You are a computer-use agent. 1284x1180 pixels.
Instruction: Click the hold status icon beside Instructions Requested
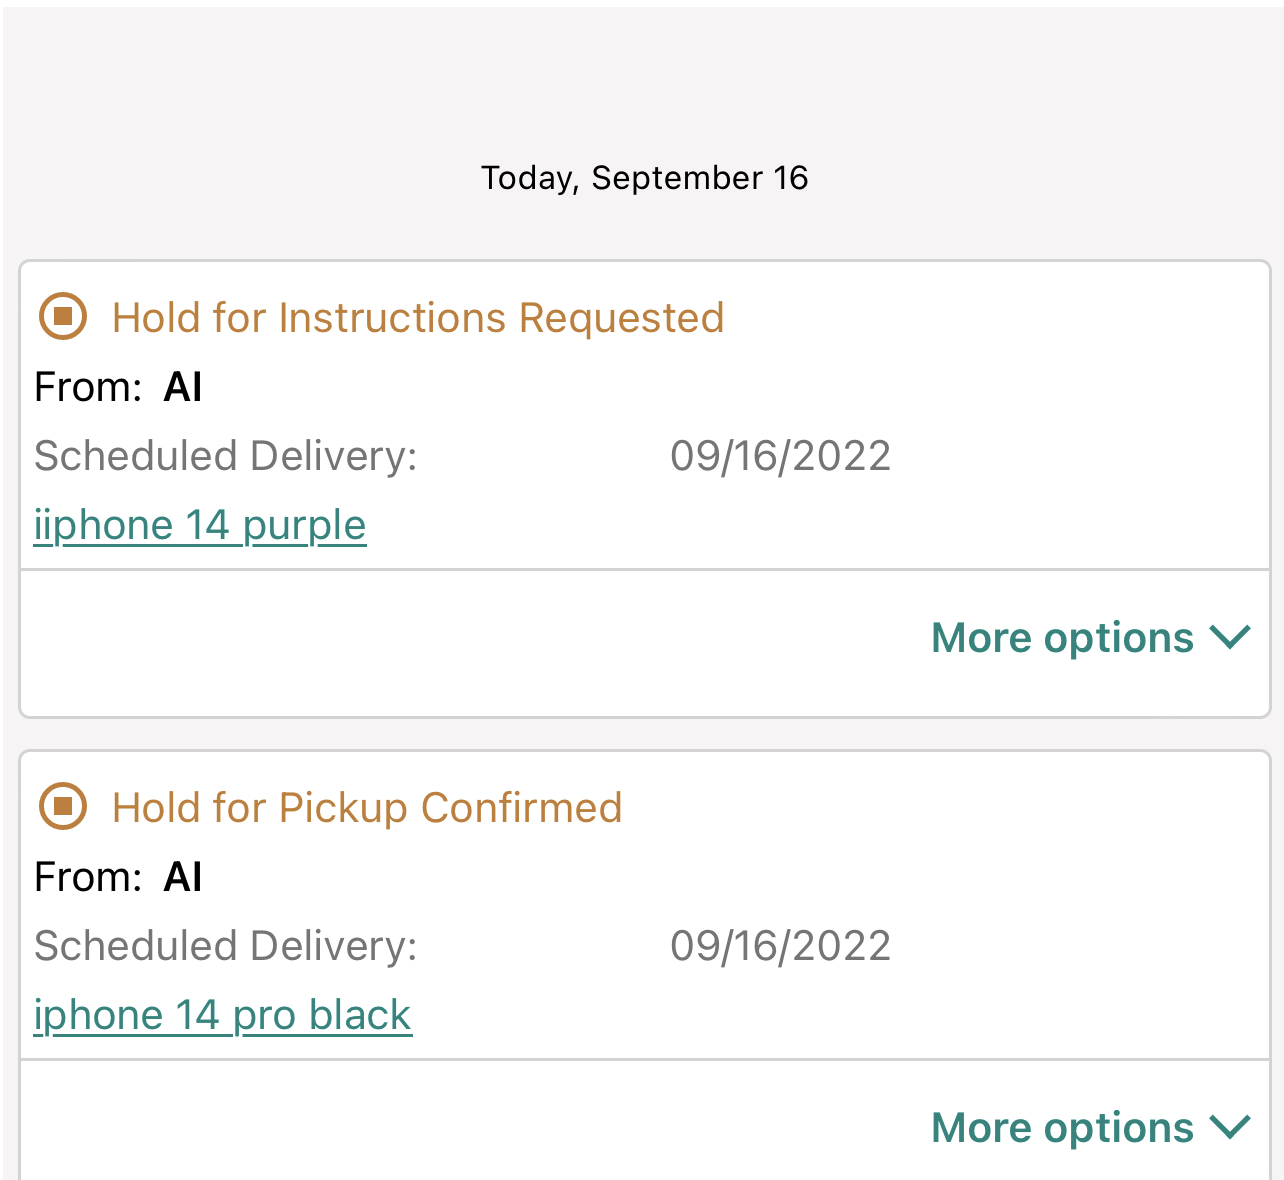pyautogui.click(x=63, y=317)
